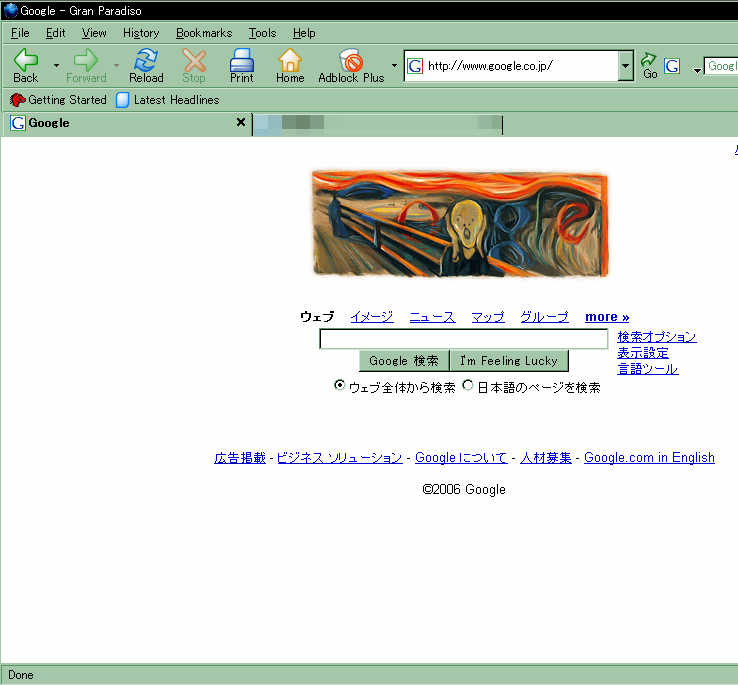738x685 pixels.
Task: Expand the Adblock Plus dropdown arrow
Action: (x=394, y=65)
